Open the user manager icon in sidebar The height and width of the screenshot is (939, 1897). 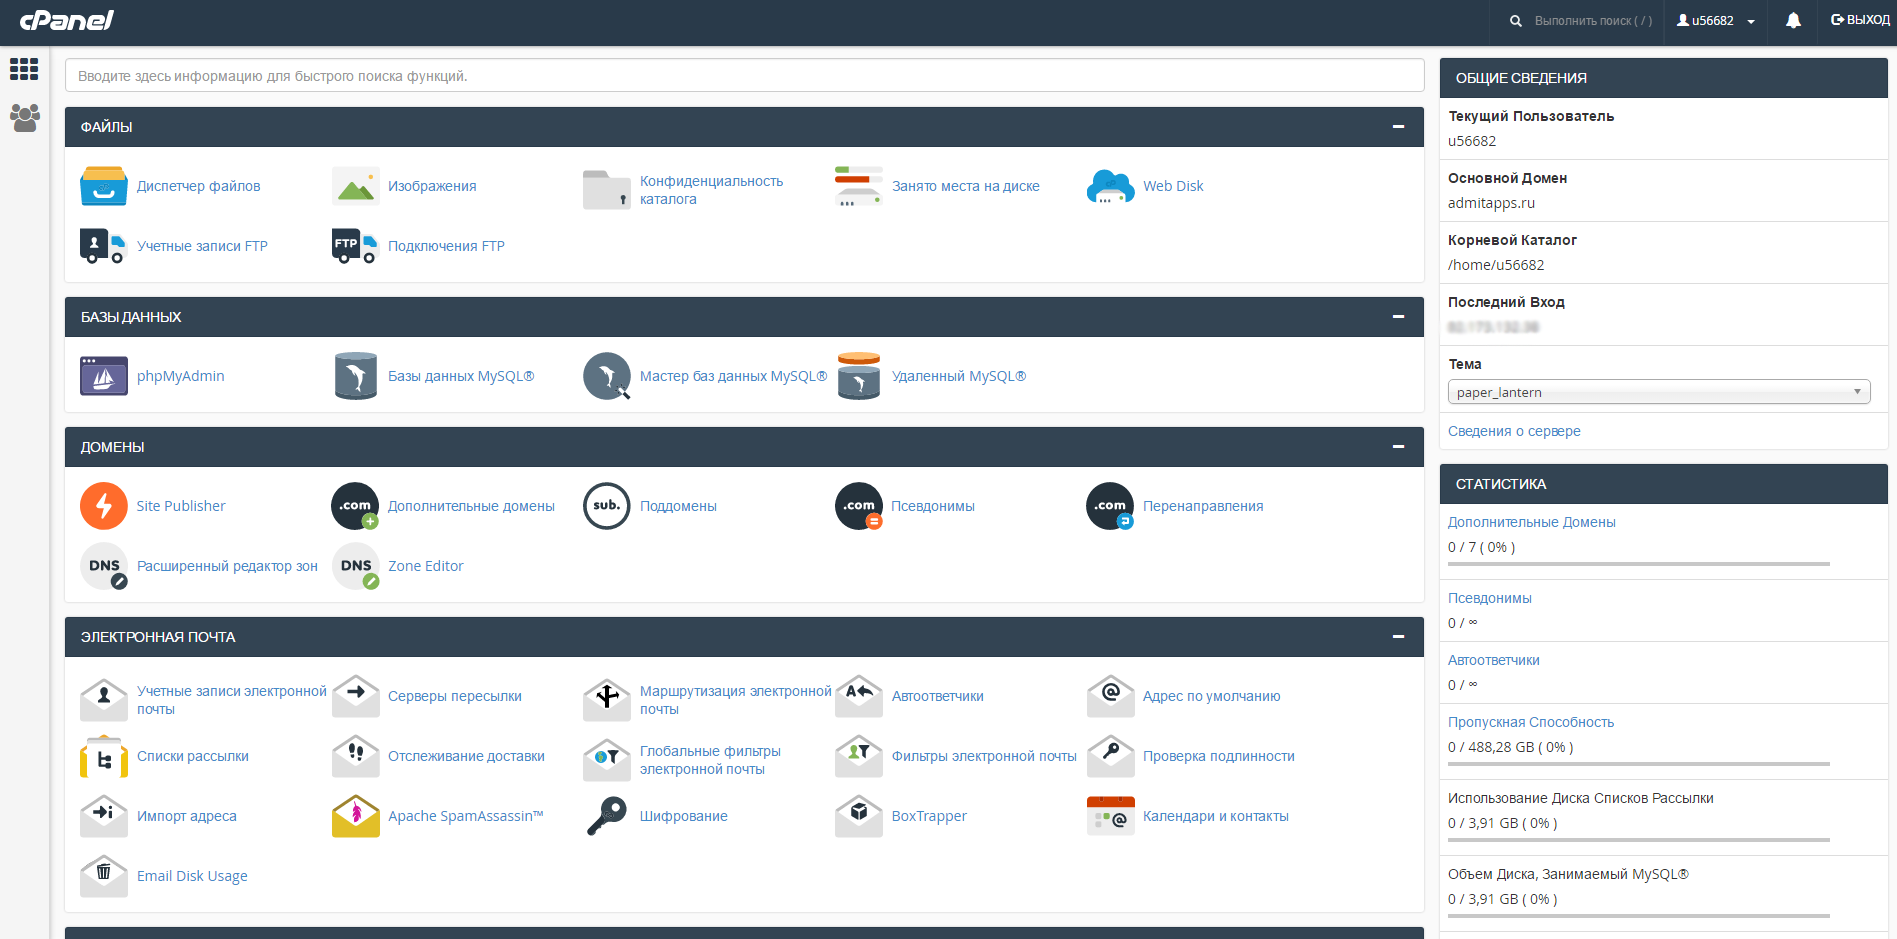24,118
